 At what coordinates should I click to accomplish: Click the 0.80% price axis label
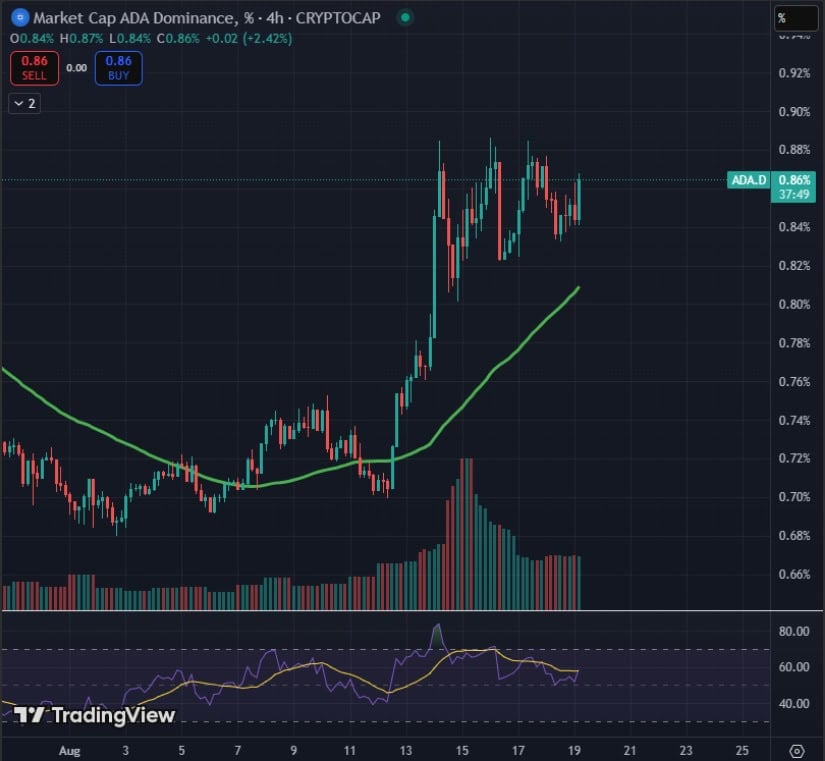pos(794,304)
